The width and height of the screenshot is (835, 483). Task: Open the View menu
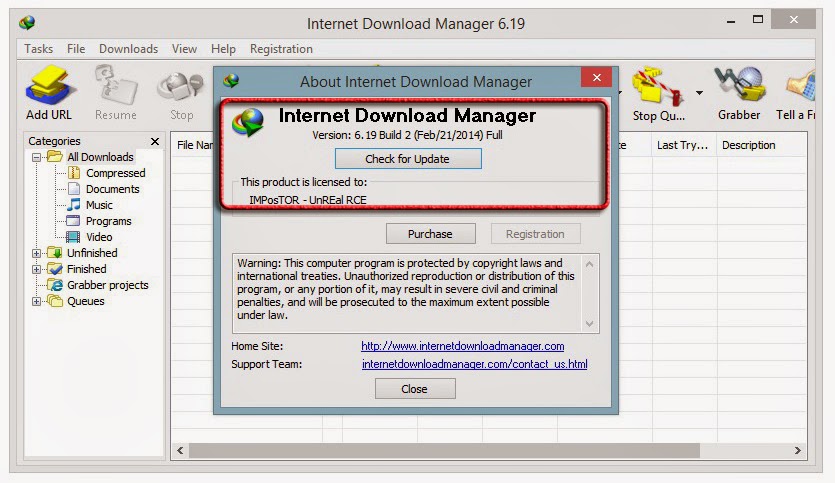point(184,49)
